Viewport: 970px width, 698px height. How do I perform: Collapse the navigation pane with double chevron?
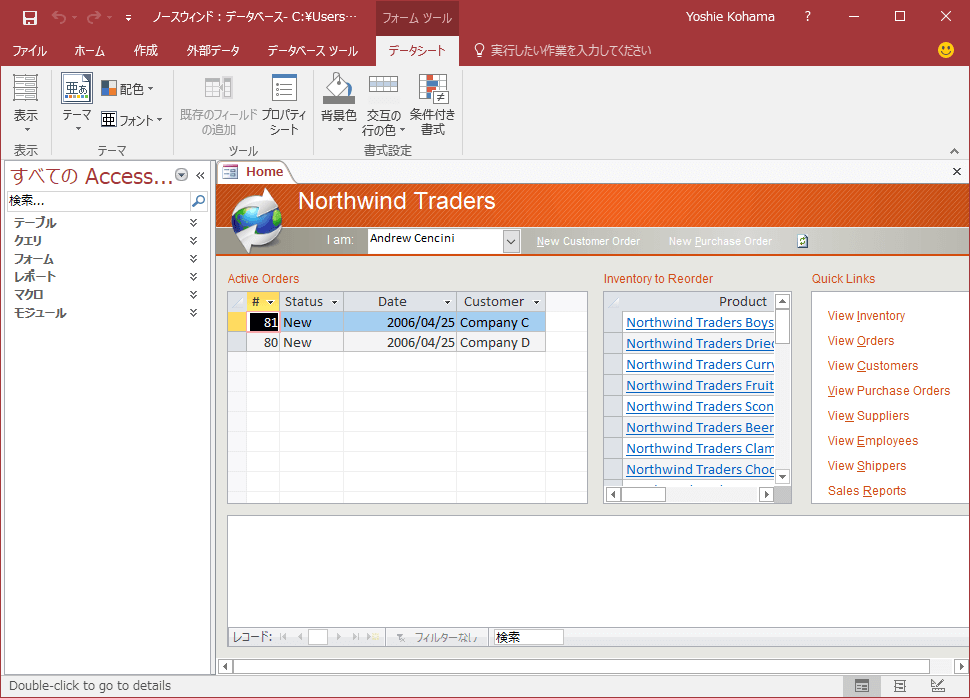[x=200, y=176]
